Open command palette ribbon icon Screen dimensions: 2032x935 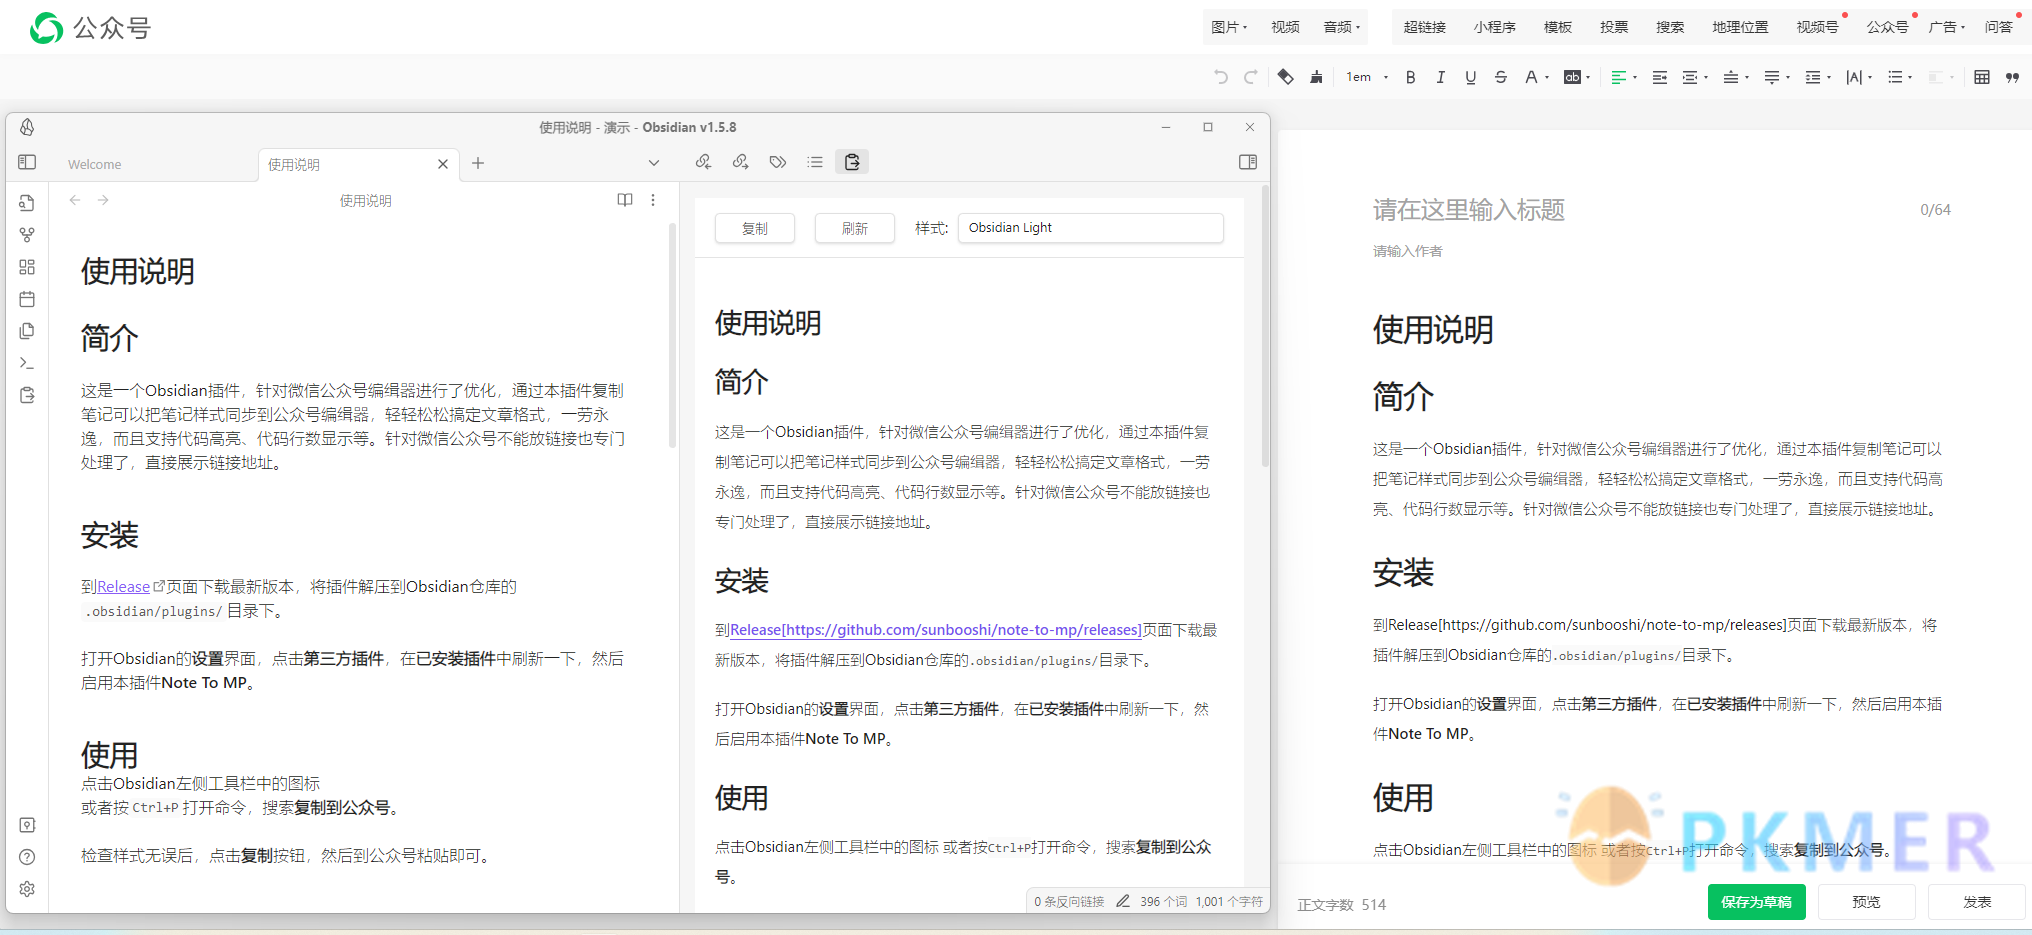[x=27, y=363]
